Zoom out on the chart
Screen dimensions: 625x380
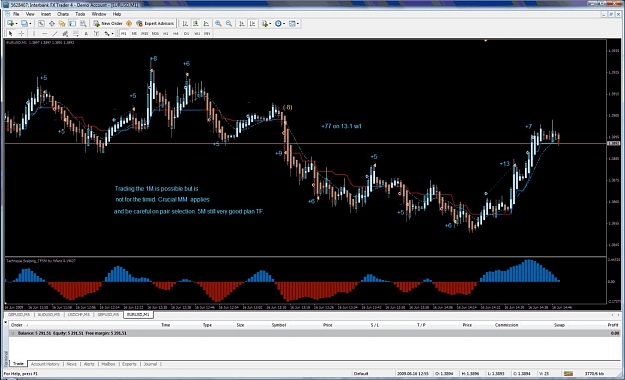click(229, 24)
